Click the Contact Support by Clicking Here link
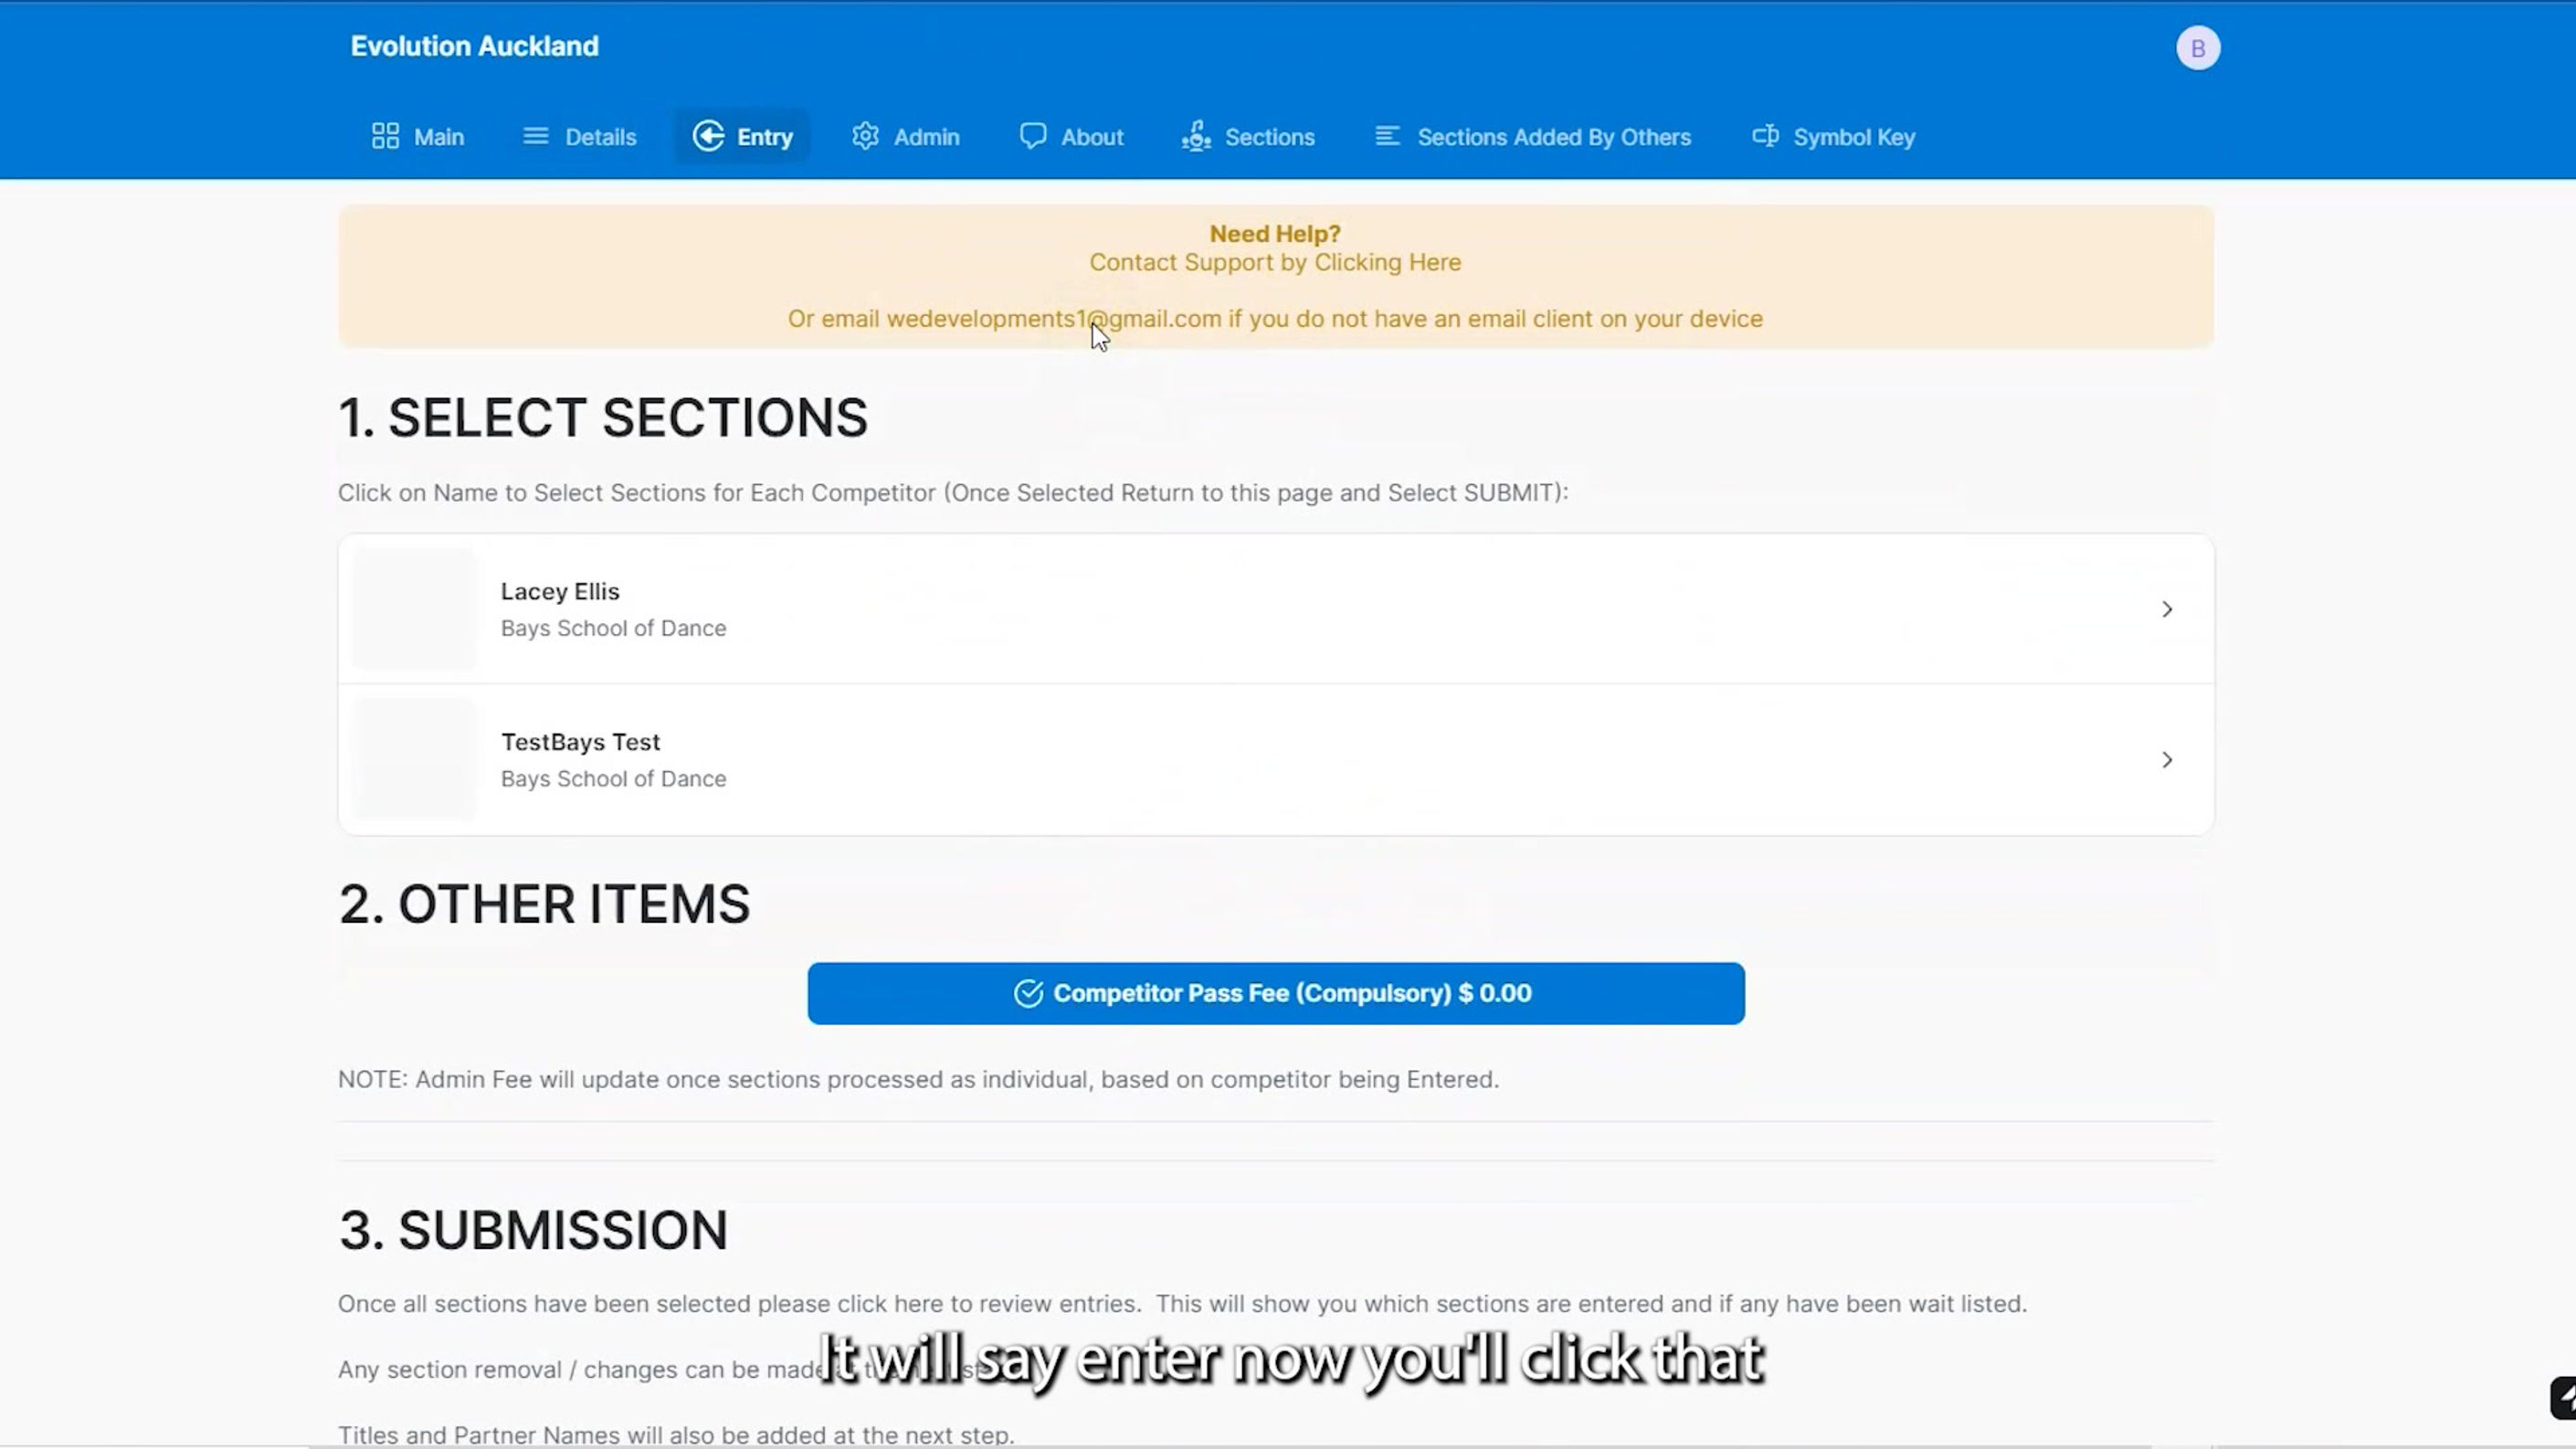 point(1275,262)
